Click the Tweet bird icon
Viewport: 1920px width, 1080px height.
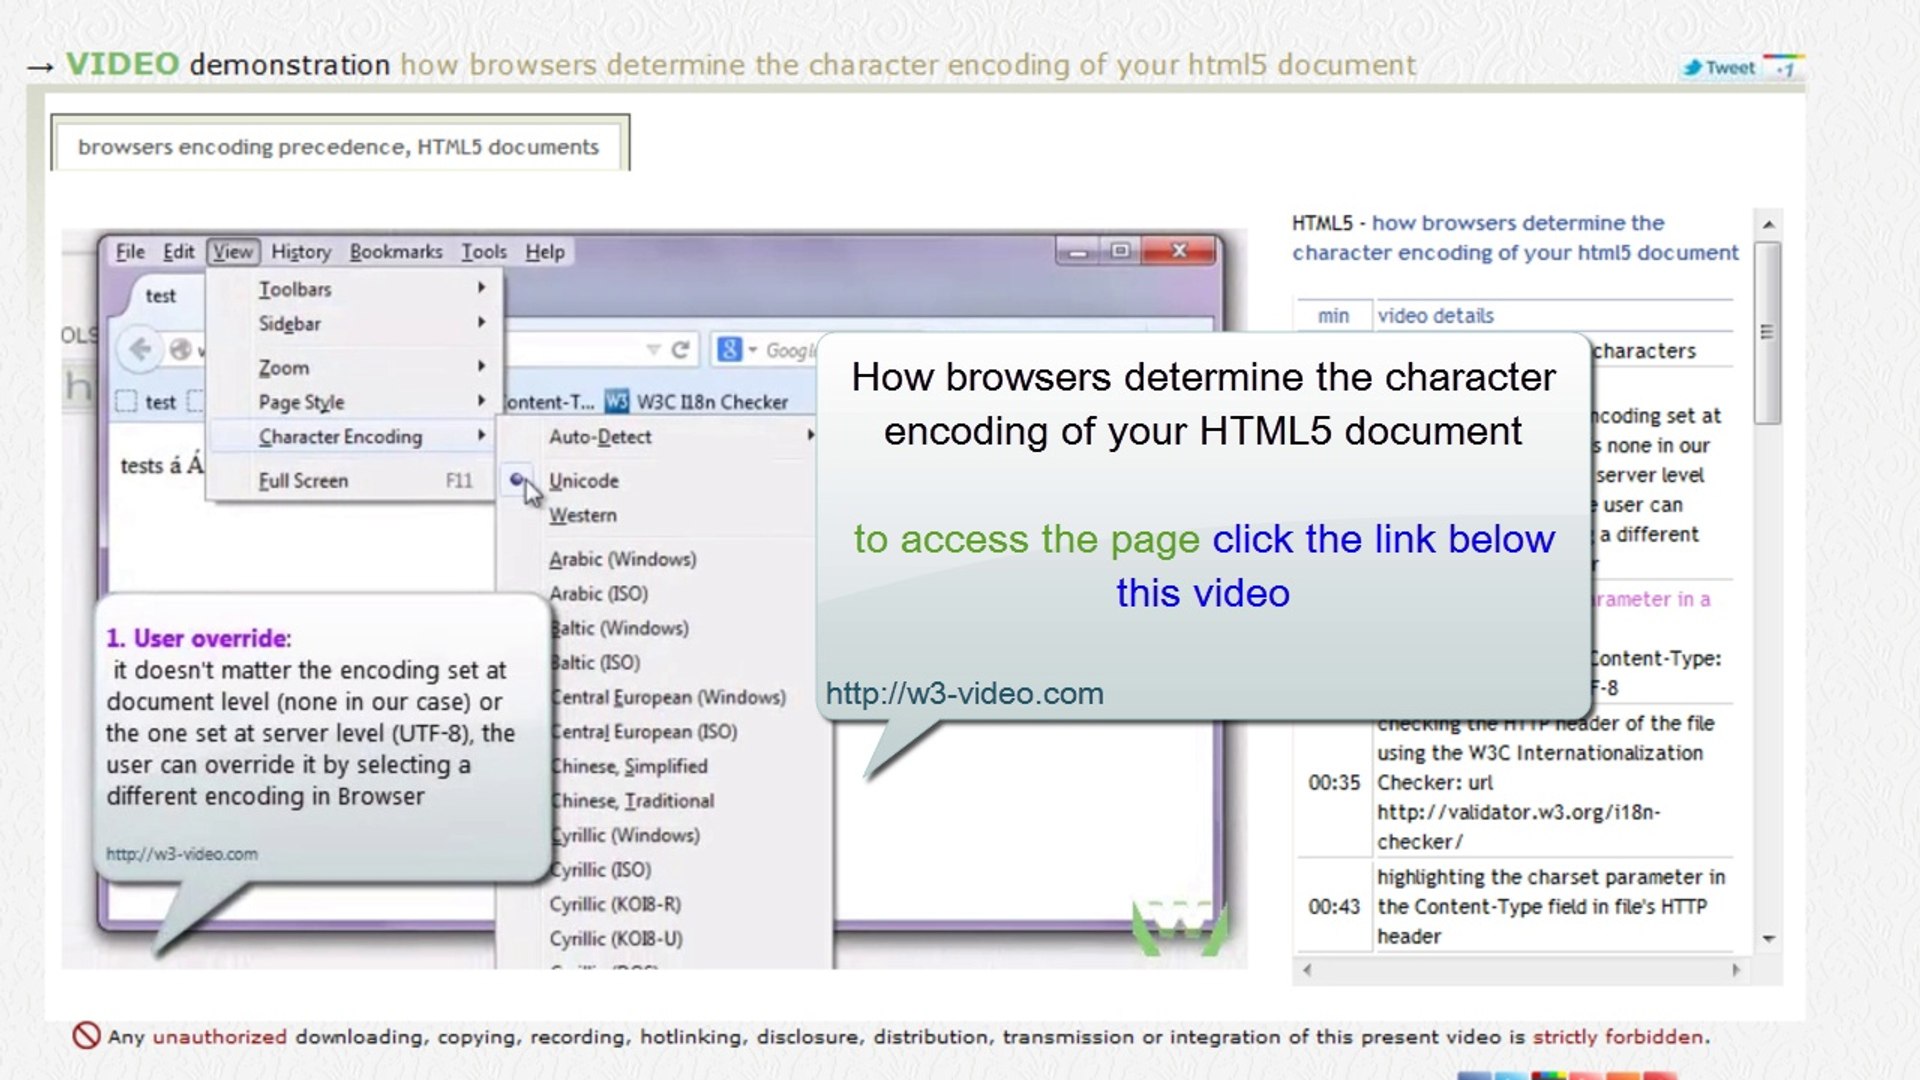(x=1692, y=67)
